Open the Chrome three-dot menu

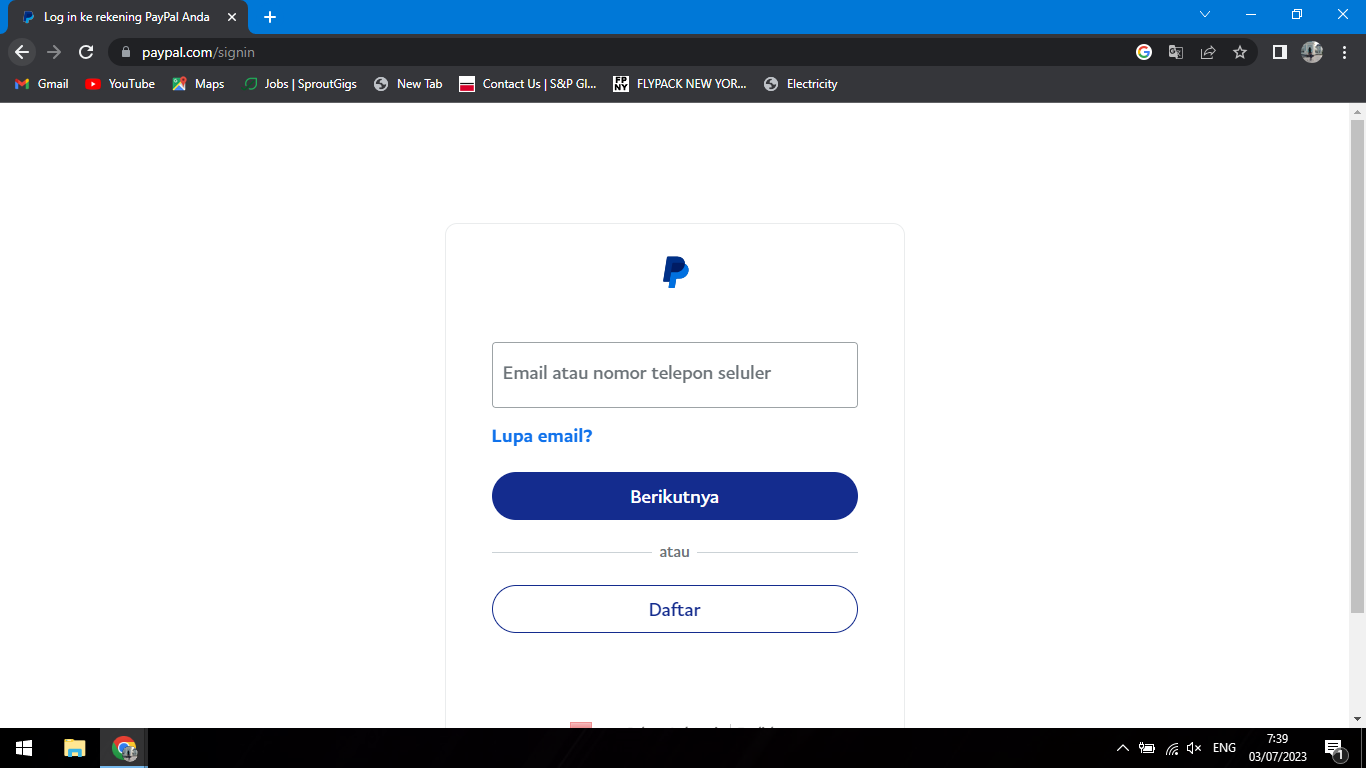(x=1344, y=52)
